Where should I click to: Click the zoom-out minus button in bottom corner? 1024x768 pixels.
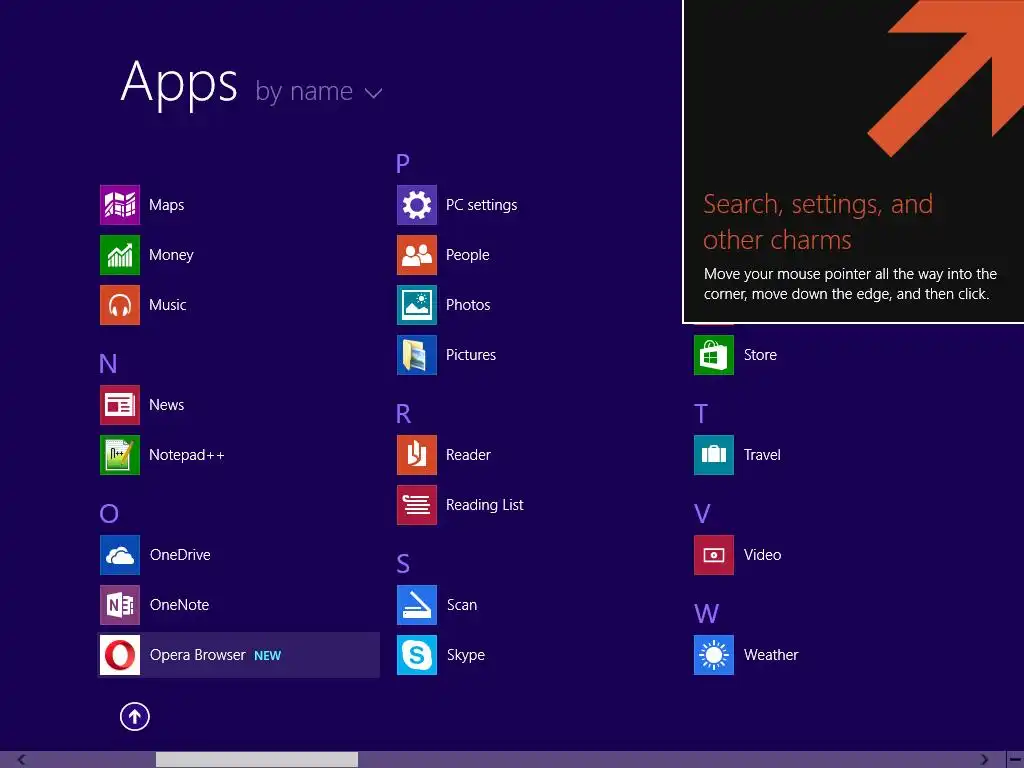1016,760
